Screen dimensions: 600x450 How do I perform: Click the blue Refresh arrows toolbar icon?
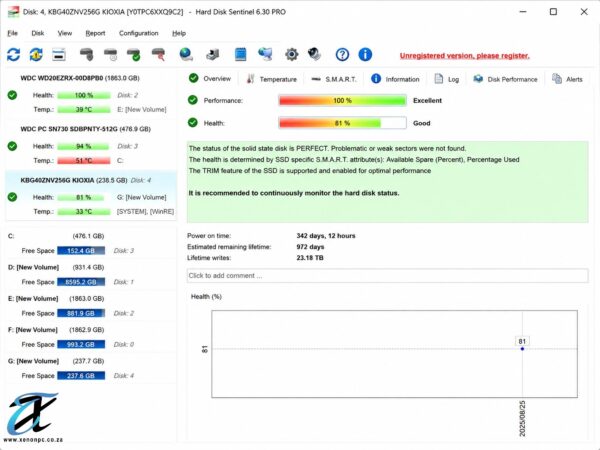[x=13, y=55]
